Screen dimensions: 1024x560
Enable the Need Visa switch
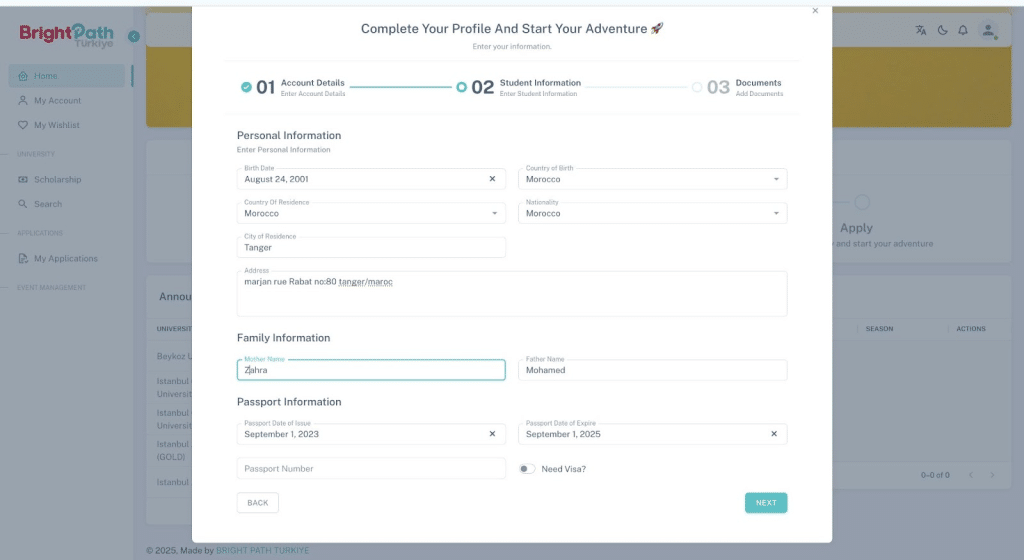527,469
